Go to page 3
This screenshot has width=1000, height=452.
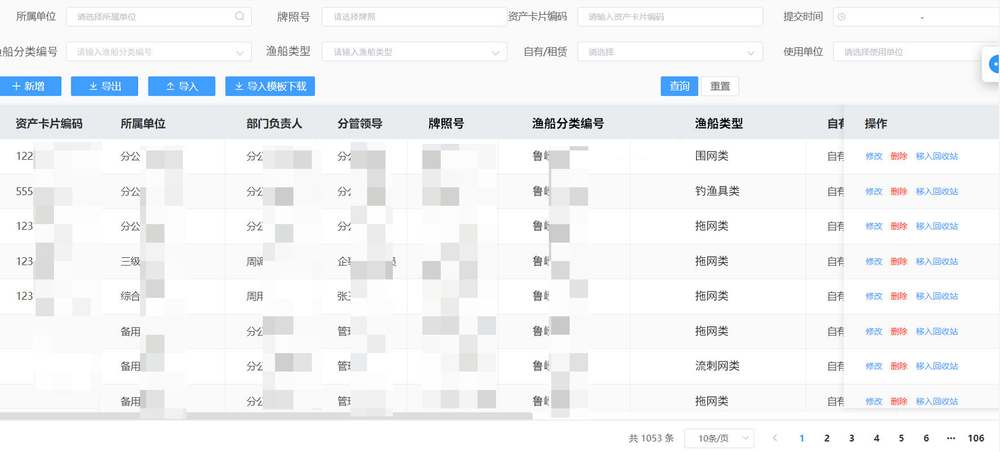click(x=851, y=438)
